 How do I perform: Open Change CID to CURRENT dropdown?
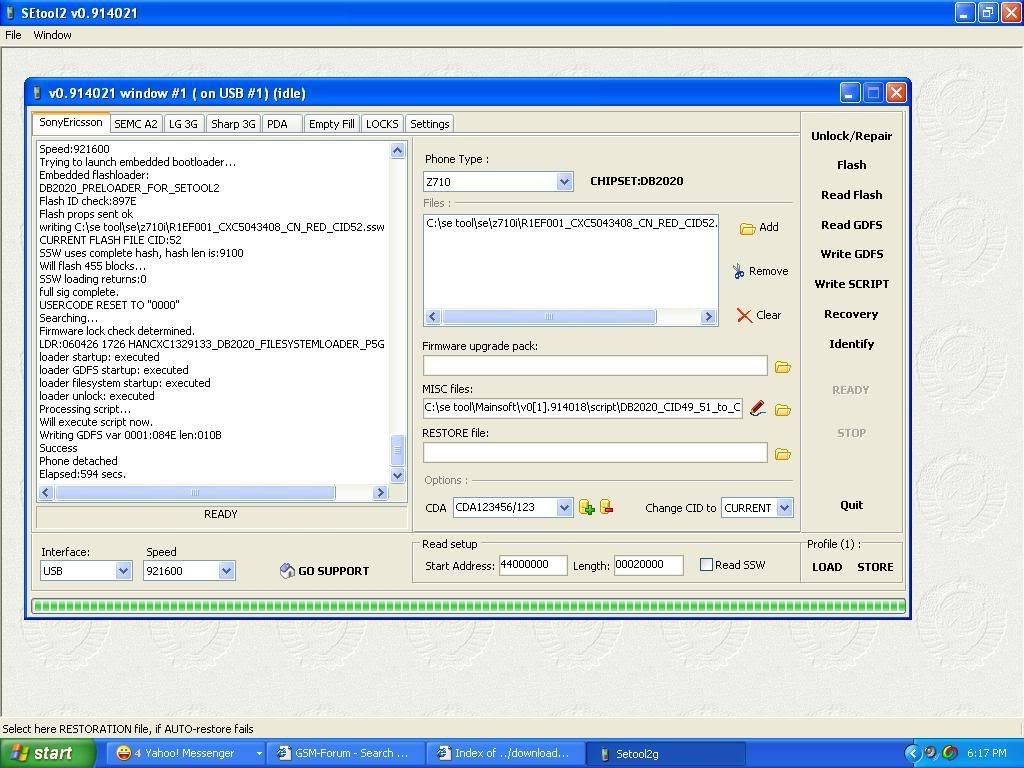(x=785, y=507)
